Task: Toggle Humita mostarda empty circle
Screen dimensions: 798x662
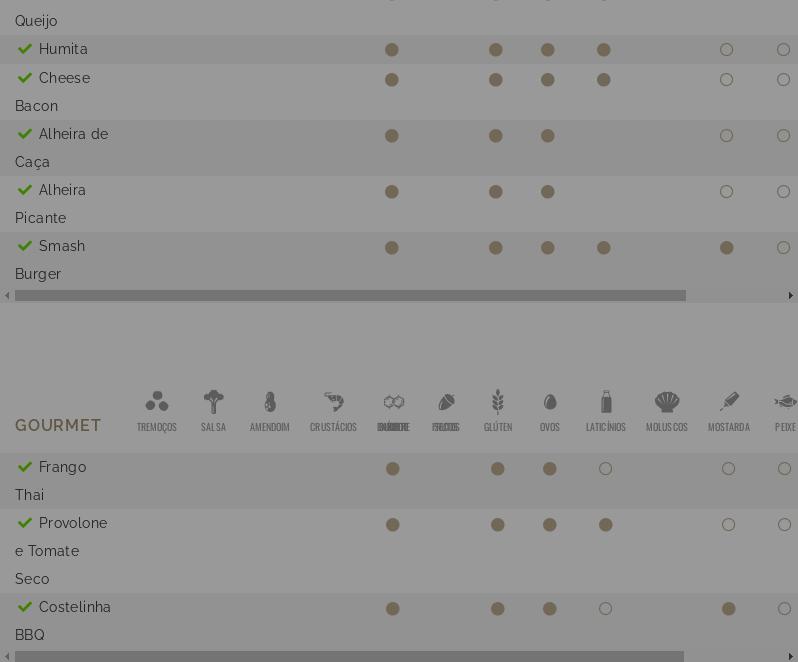Action: click(726, 49)
